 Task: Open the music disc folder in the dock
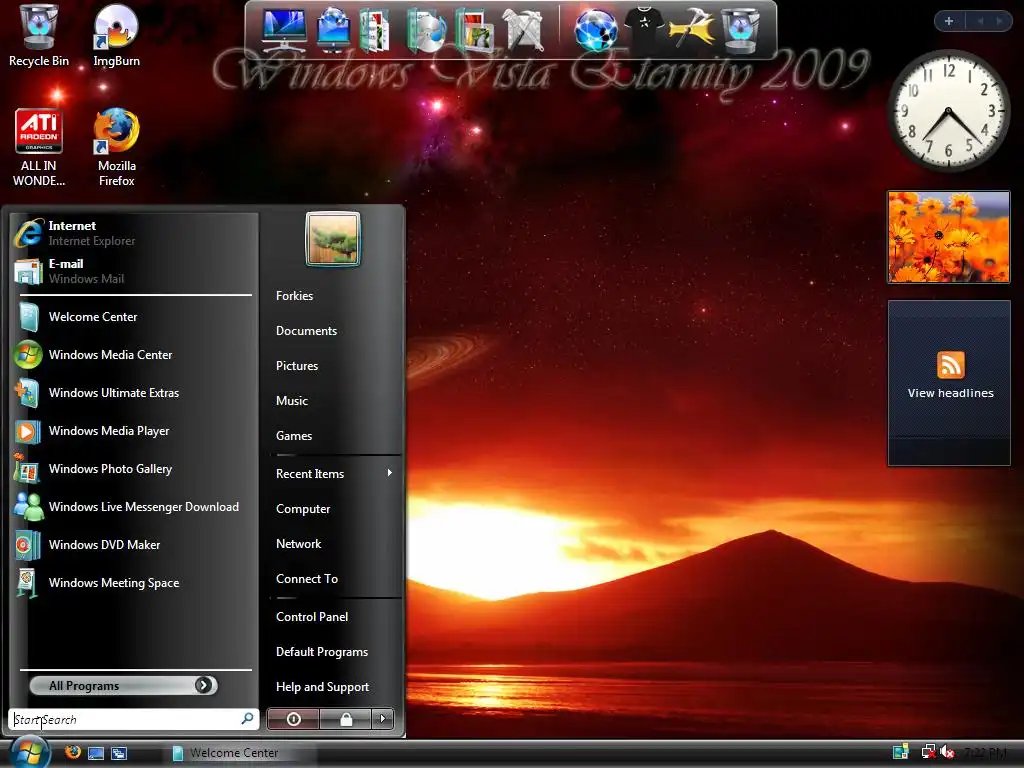[426, 30]
